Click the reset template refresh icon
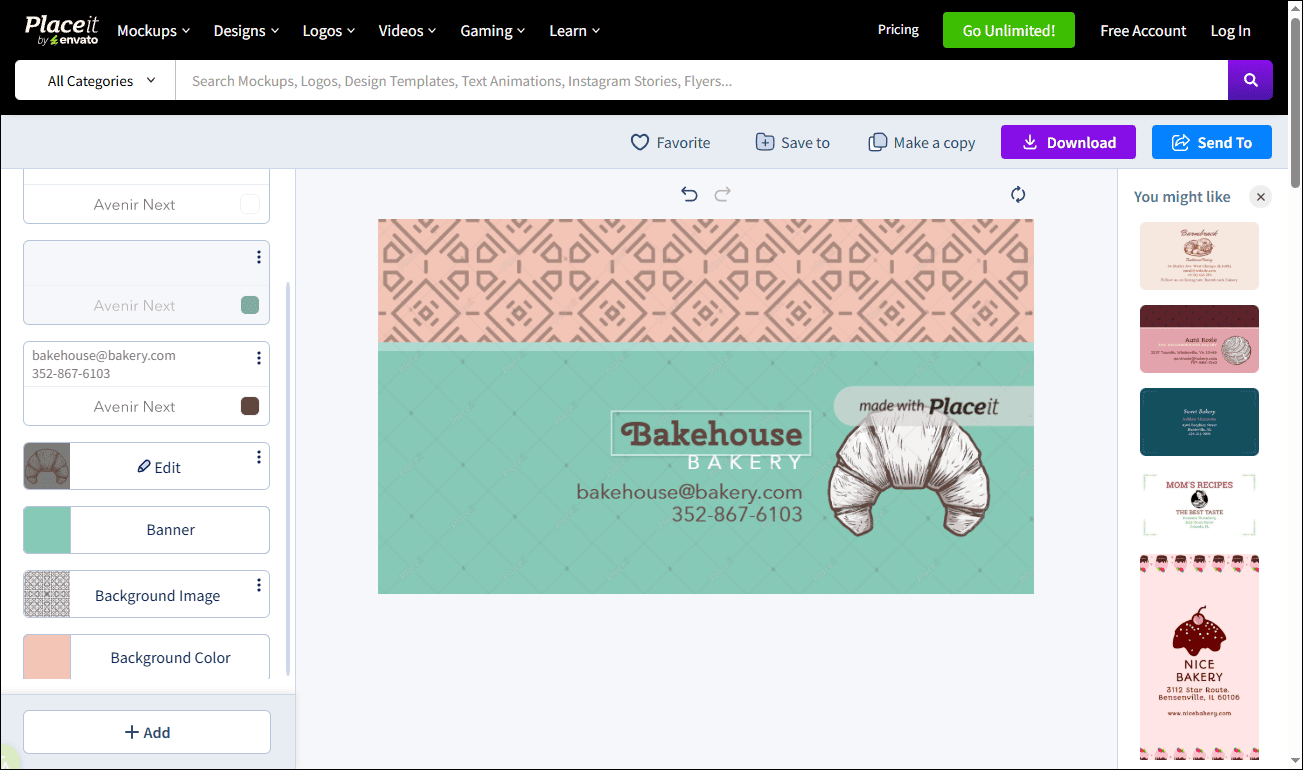Image resolution: width=1303 pixels, height=770 pixels. [1018, 194]
